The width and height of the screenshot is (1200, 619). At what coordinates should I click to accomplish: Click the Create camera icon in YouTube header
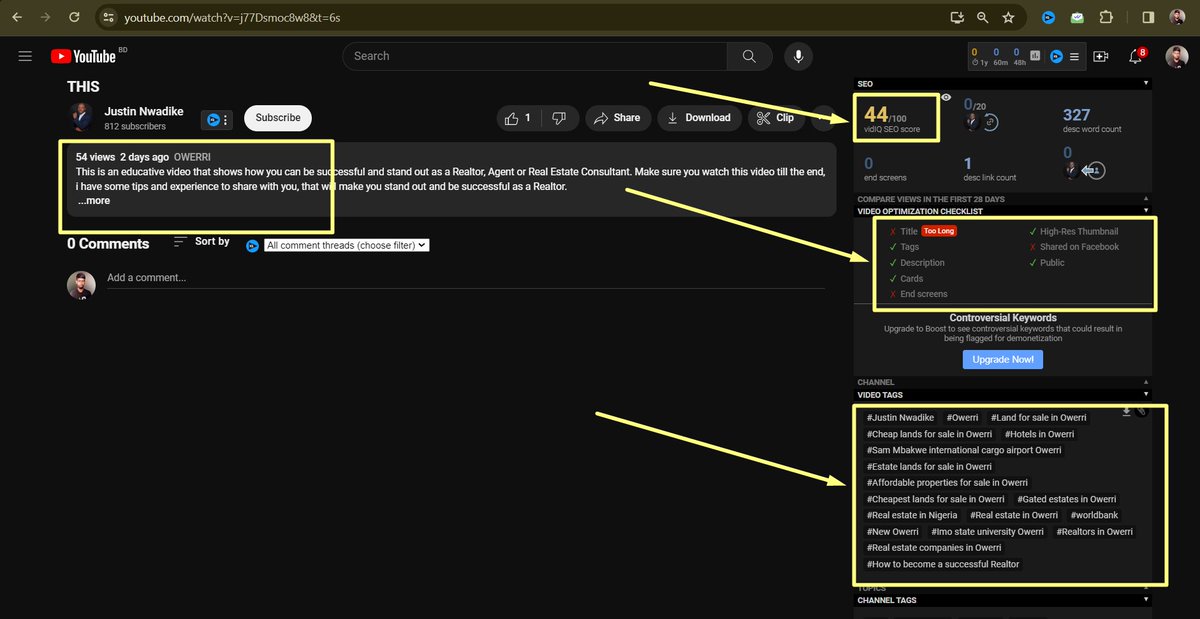pos(1100,56)
